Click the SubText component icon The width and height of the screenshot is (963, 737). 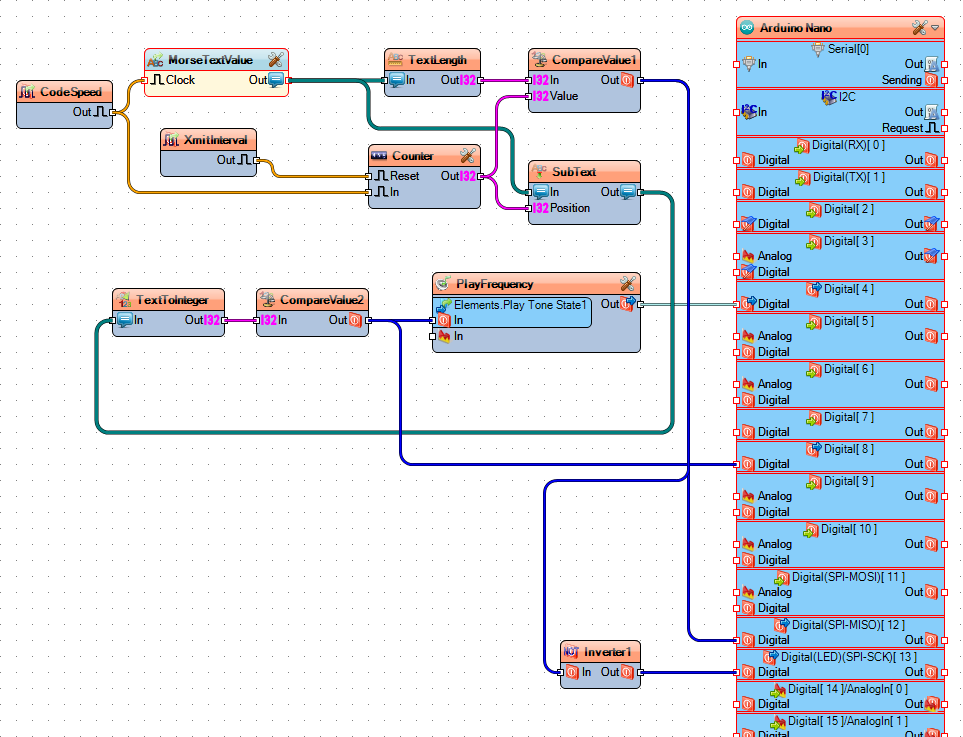point(539,171)
